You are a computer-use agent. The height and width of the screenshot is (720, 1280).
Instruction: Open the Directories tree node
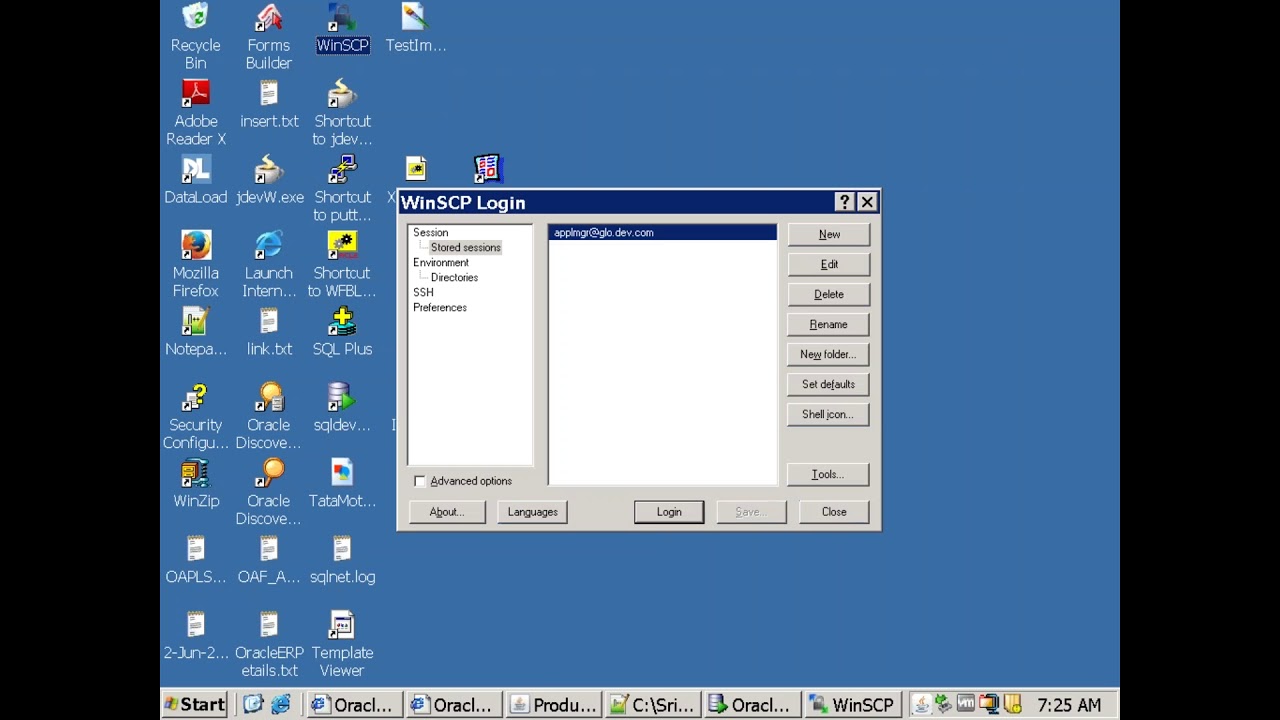click(454, 277)
